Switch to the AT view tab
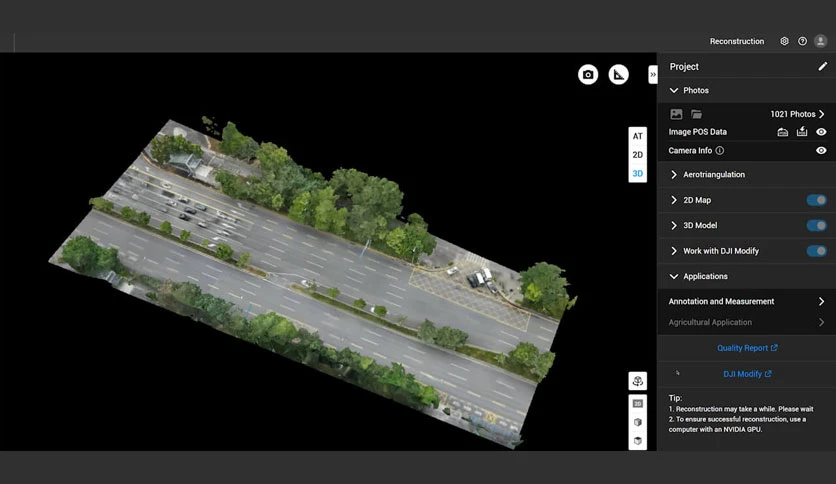Screen dimensions: 836x484 pos(638,136)
